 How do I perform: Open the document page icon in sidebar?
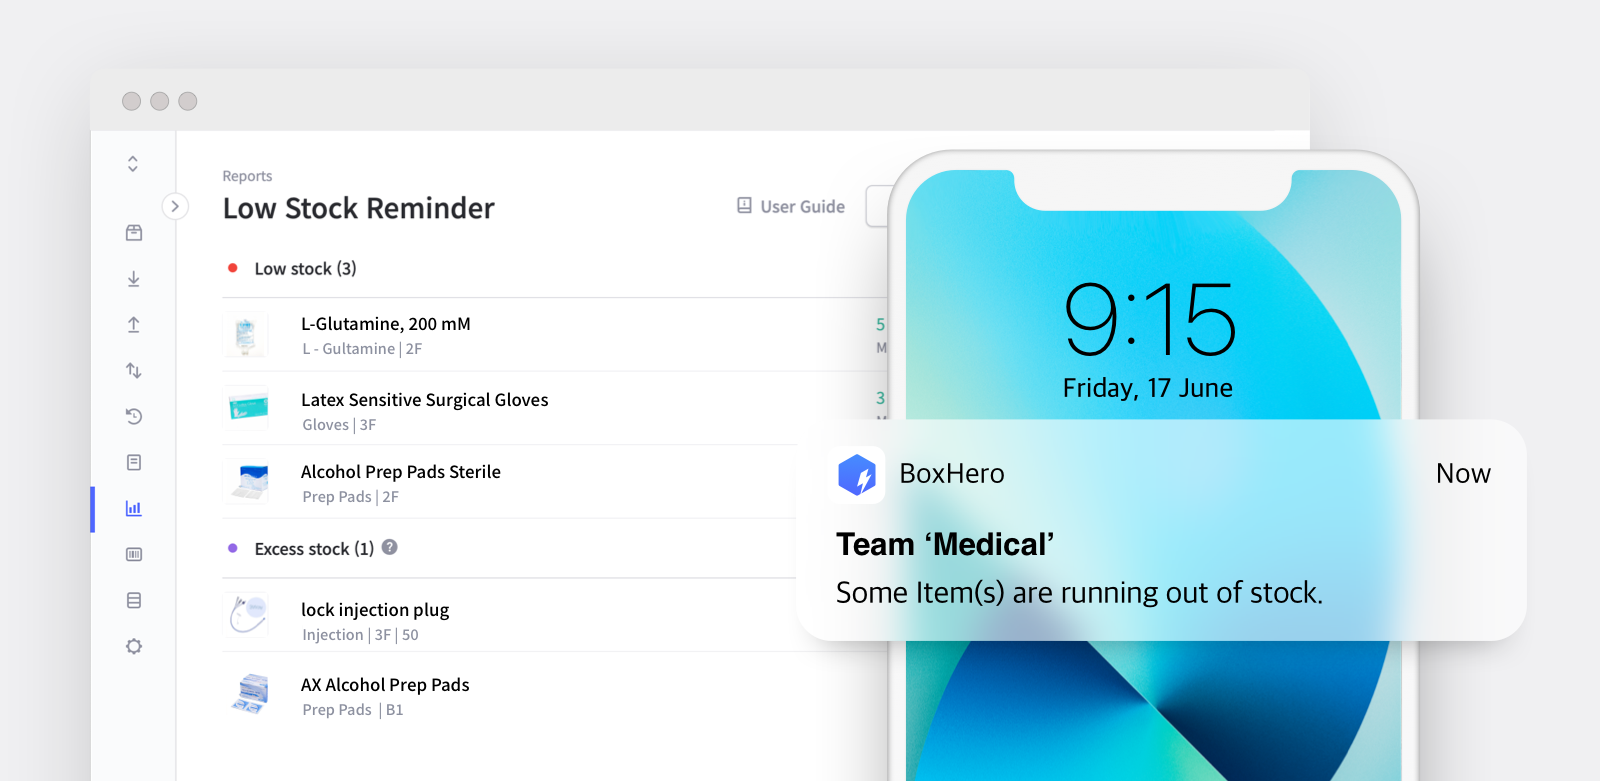click(134, 462)
